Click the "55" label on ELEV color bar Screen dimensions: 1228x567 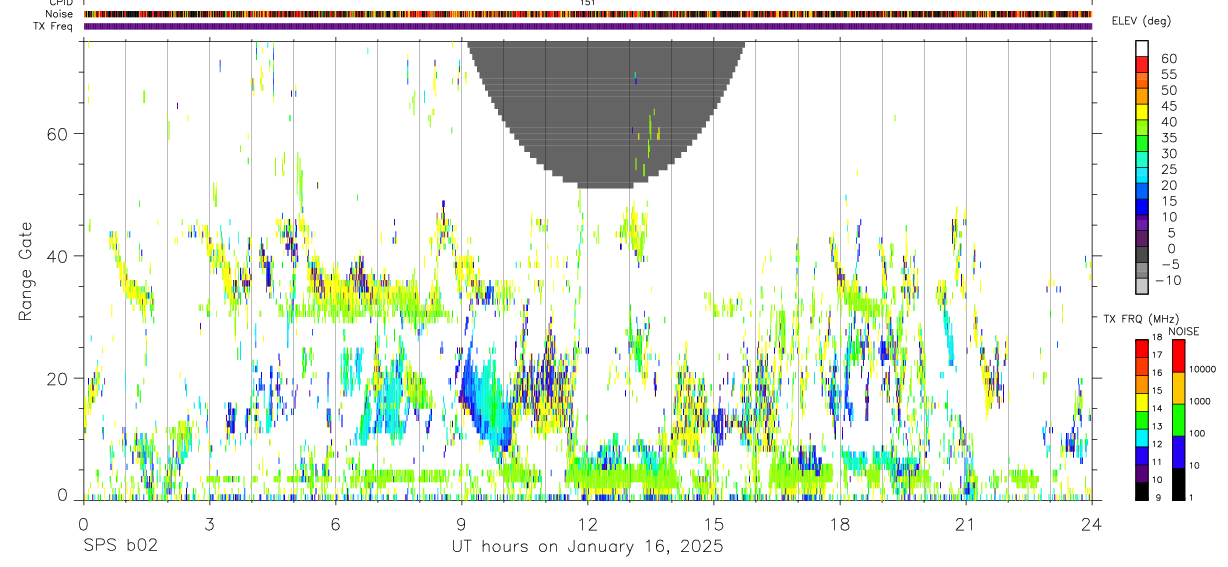(x=1168, y=75)
